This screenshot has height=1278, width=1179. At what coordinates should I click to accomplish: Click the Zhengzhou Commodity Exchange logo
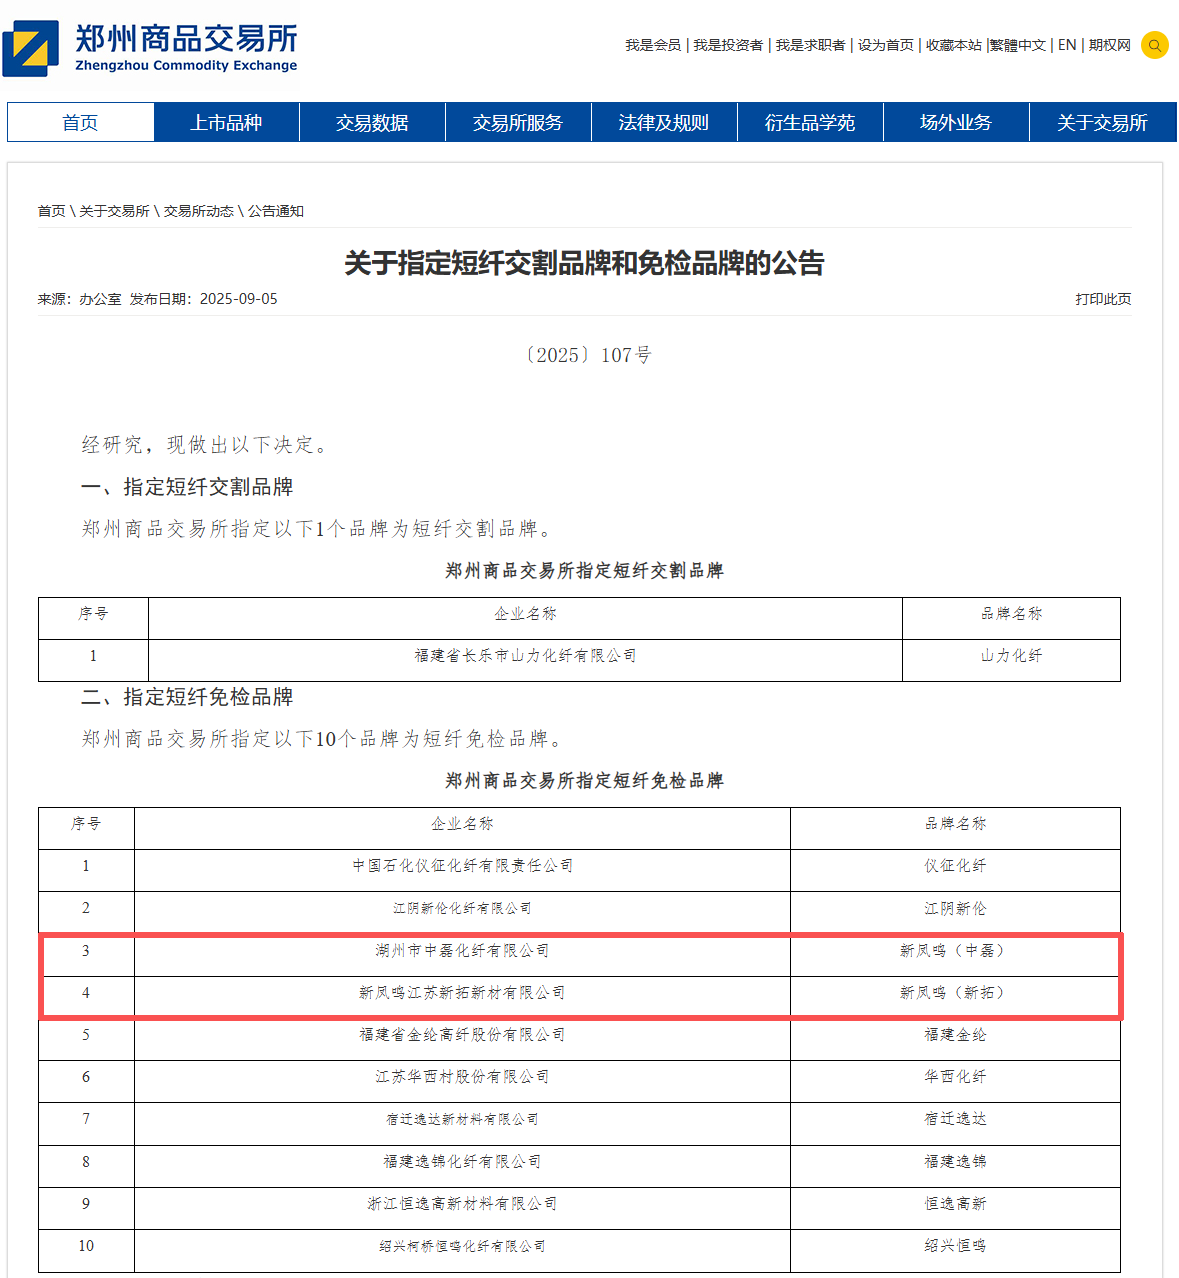coord(151,48)
